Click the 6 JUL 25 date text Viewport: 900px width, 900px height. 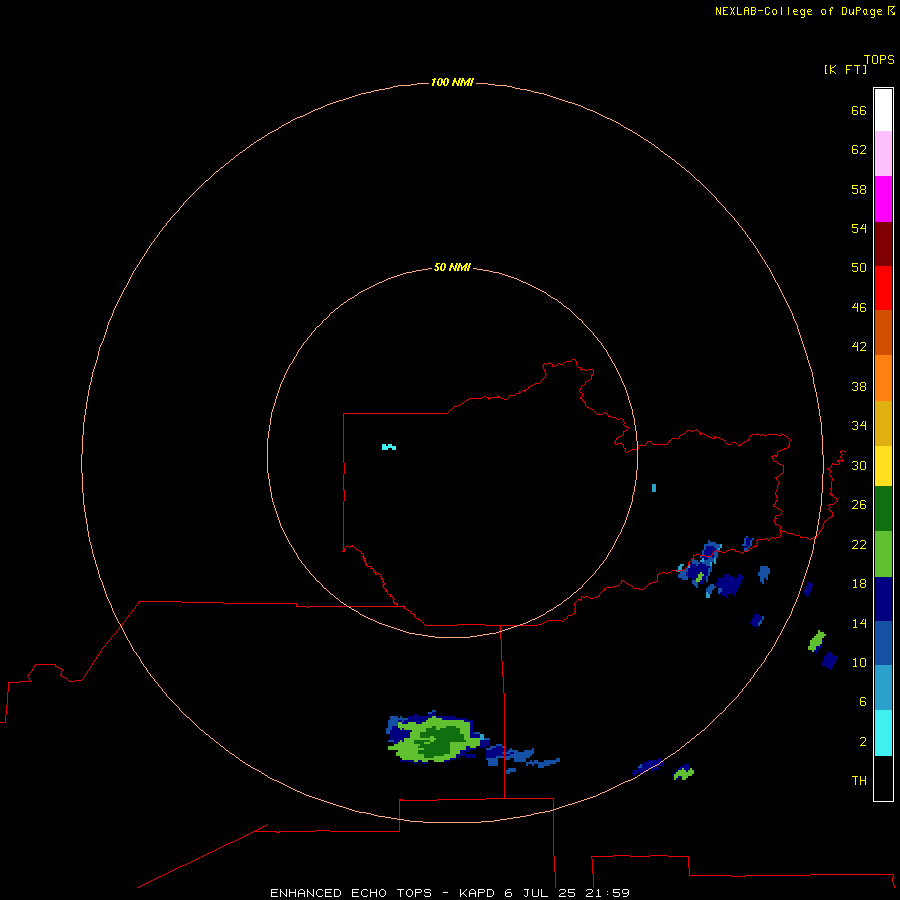pyautogui.click(x=540, y=893)
